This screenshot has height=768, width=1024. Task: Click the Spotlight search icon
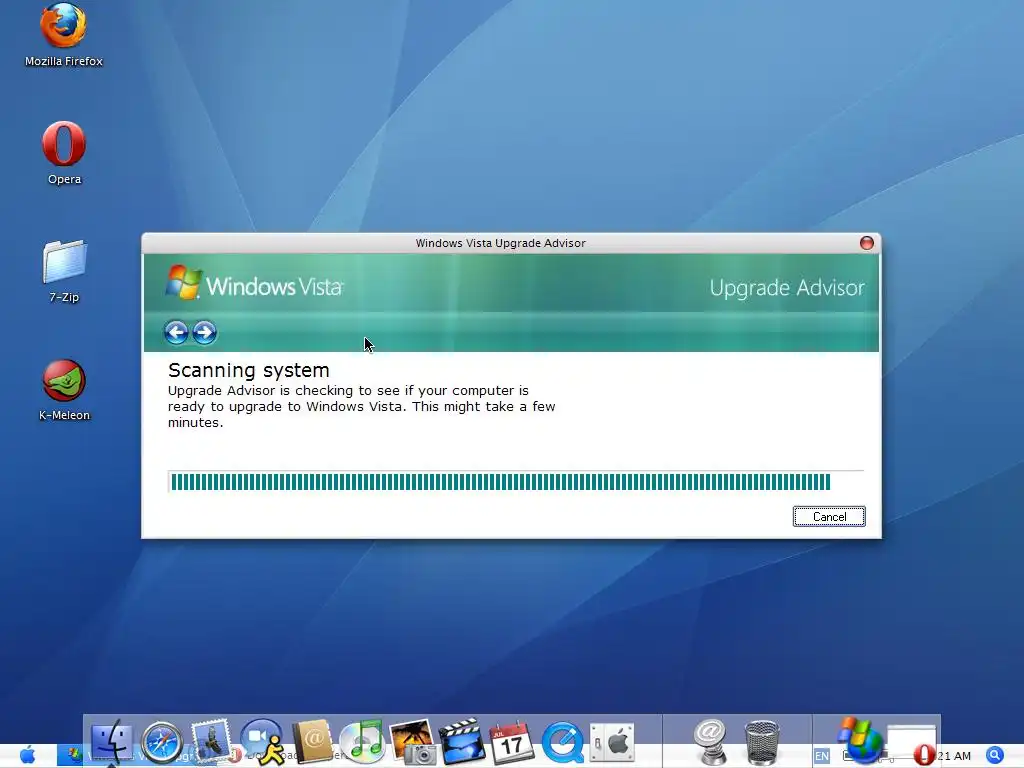tap(995, 756)
